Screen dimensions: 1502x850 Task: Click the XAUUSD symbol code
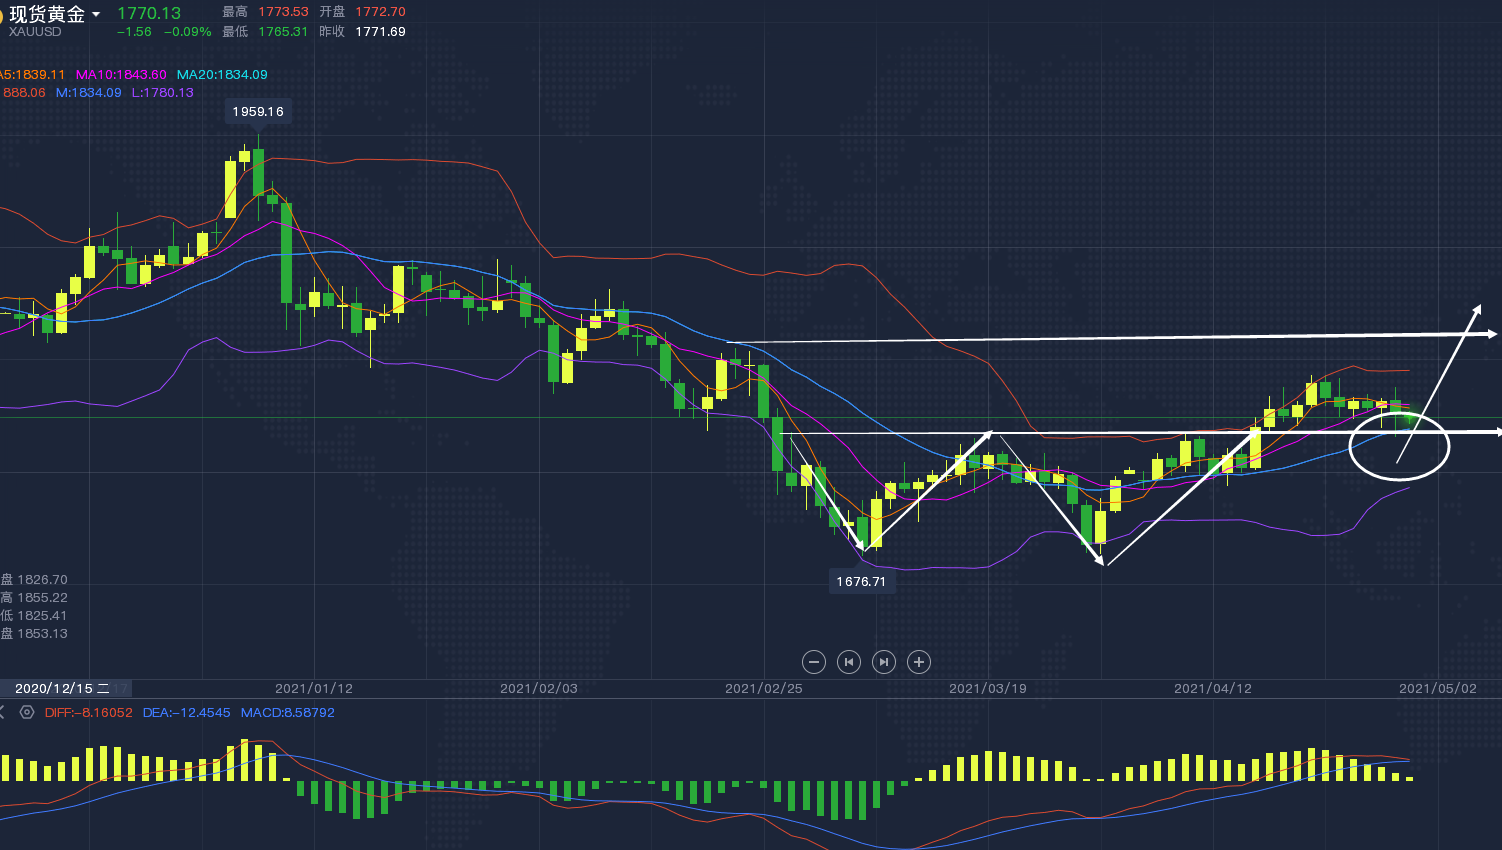35,32
